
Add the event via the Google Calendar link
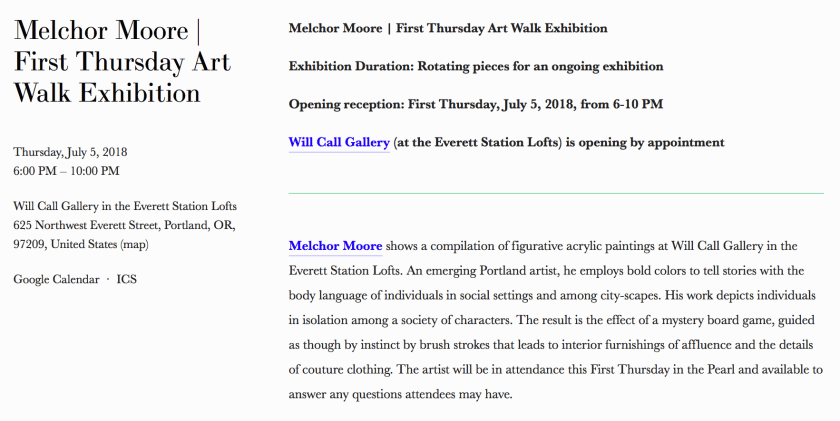tap(56, 279)
